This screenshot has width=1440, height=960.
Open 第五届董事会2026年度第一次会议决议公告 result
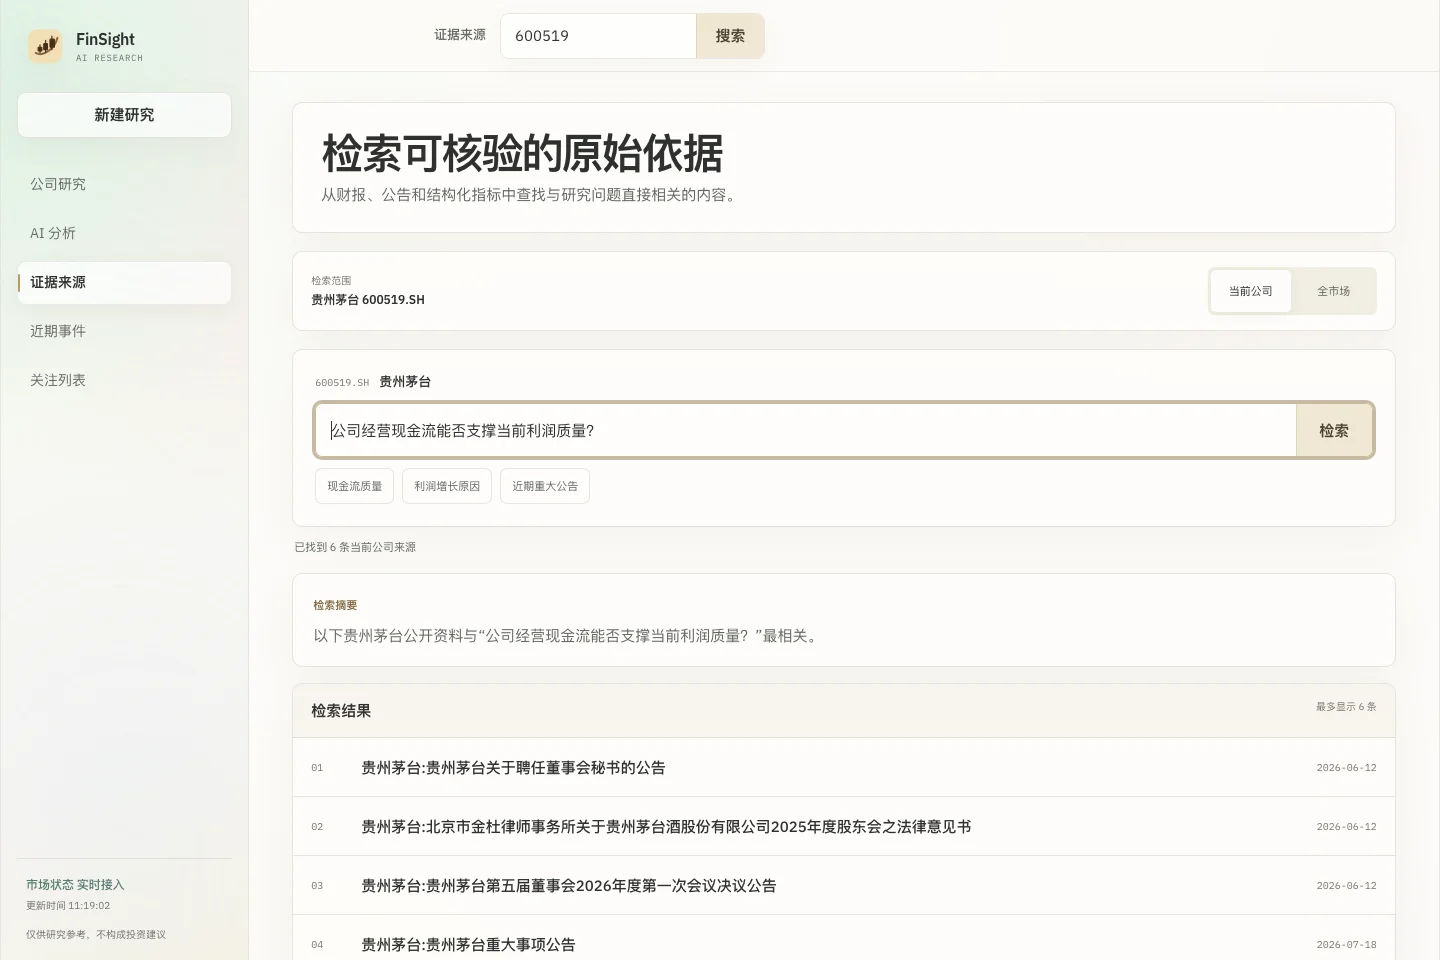844,885
